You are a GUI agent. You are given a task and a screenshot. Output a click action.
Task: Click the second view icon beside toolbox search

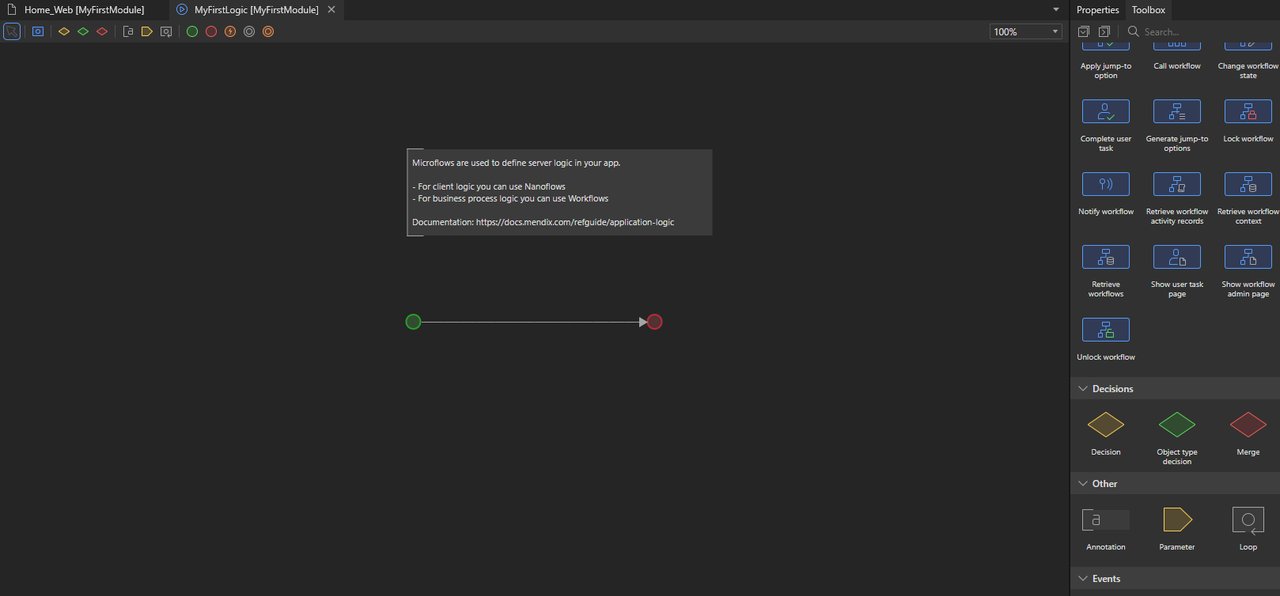point(1104,32)
